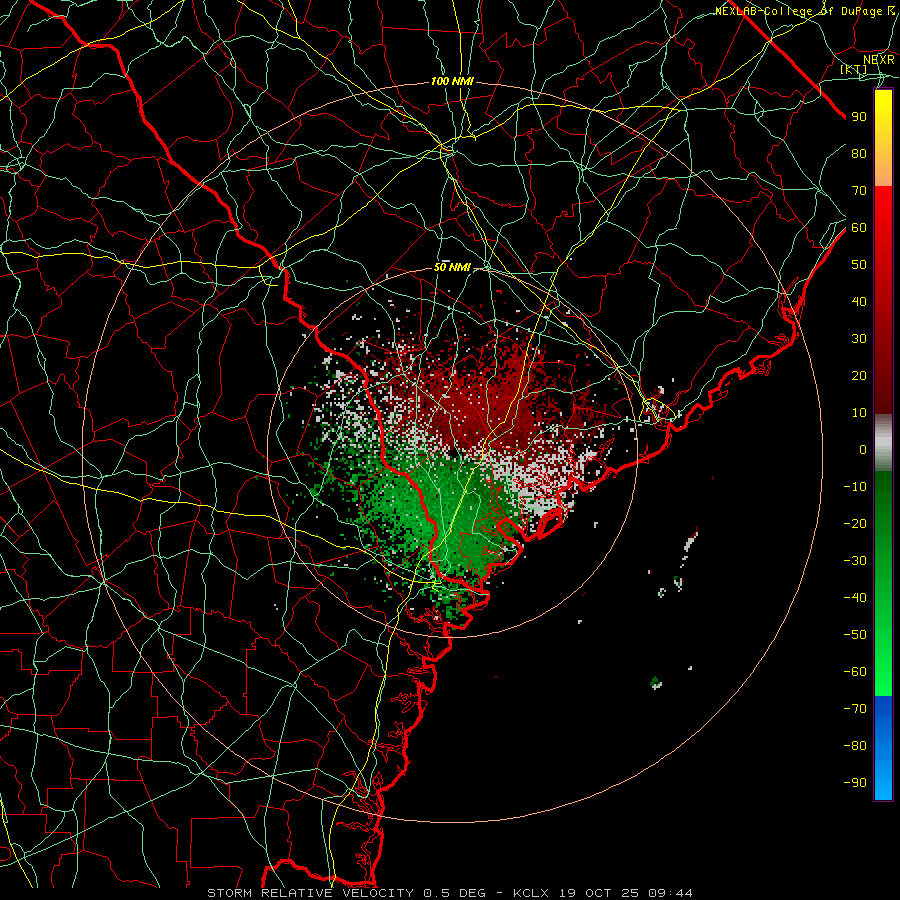
Task: Click the 70 knot label on the scale
Action: 859,191
